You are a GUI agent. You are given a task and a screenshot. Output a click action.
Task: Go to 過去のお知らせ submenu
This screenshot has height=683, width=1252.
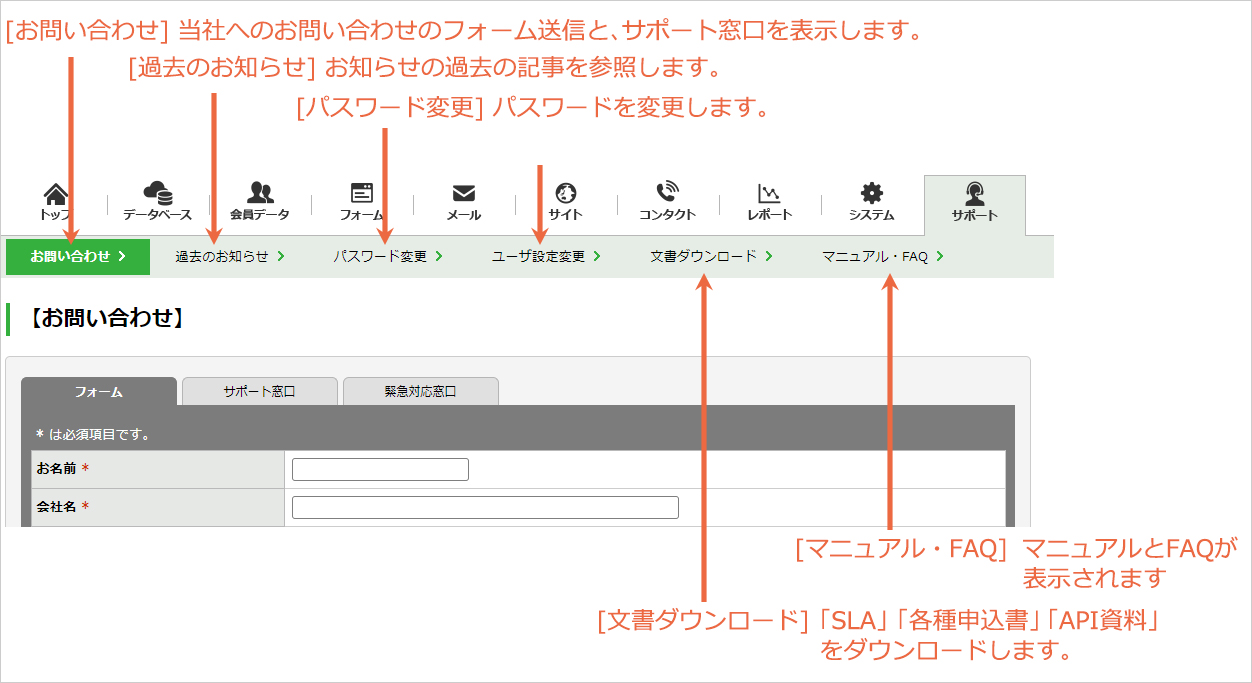pos(230,256)
